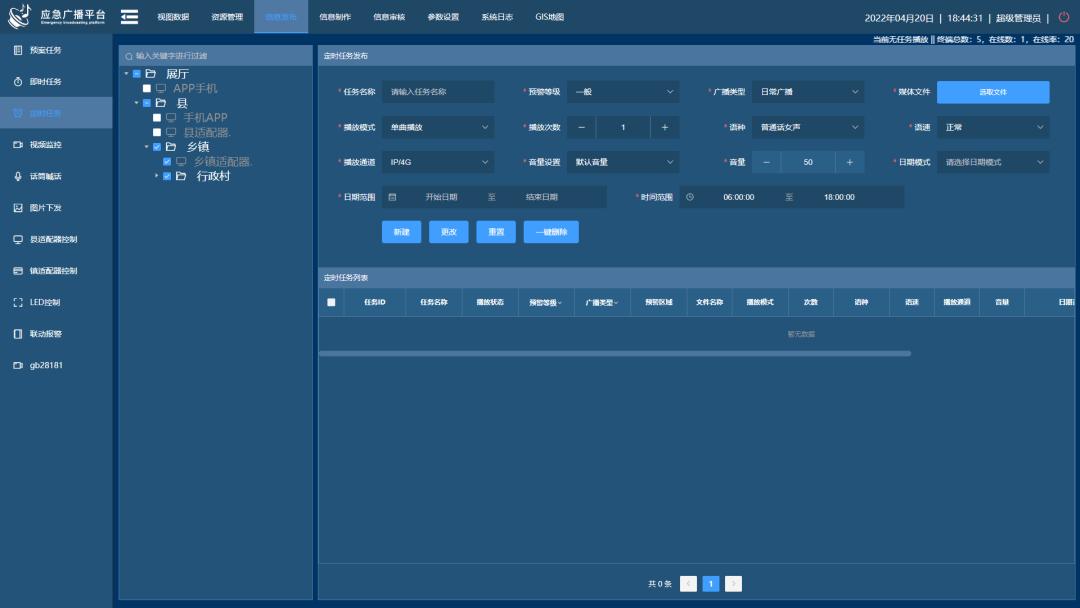Check the APP手机 device checkbox
Viewport: 1080px width, 608px height.
(147, 89)
